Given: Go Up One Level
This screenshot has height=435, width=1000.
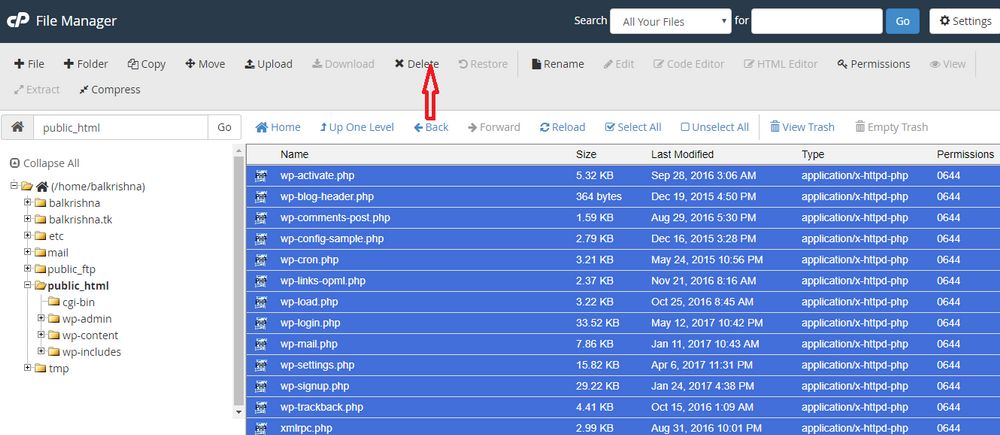Looking at the screenshot, I should pyautogui.click(x=357, y=127).
